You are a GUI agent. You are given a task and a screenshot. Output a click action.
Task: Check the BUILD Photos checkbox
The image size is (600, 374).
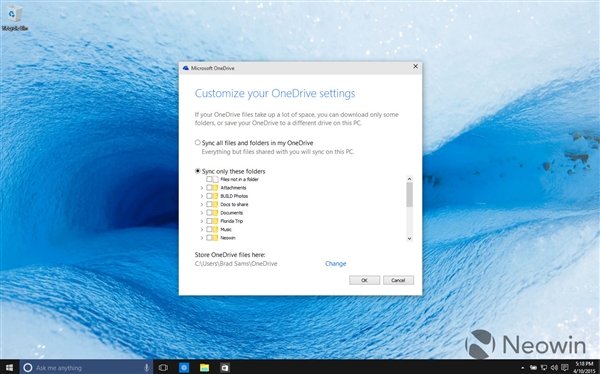coord(209,196)
